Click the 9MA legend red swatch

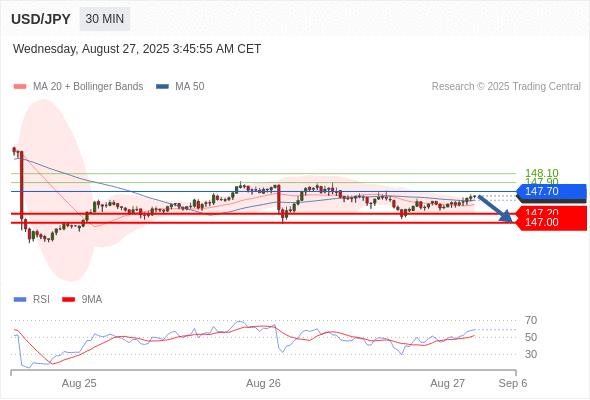[68, 300]
